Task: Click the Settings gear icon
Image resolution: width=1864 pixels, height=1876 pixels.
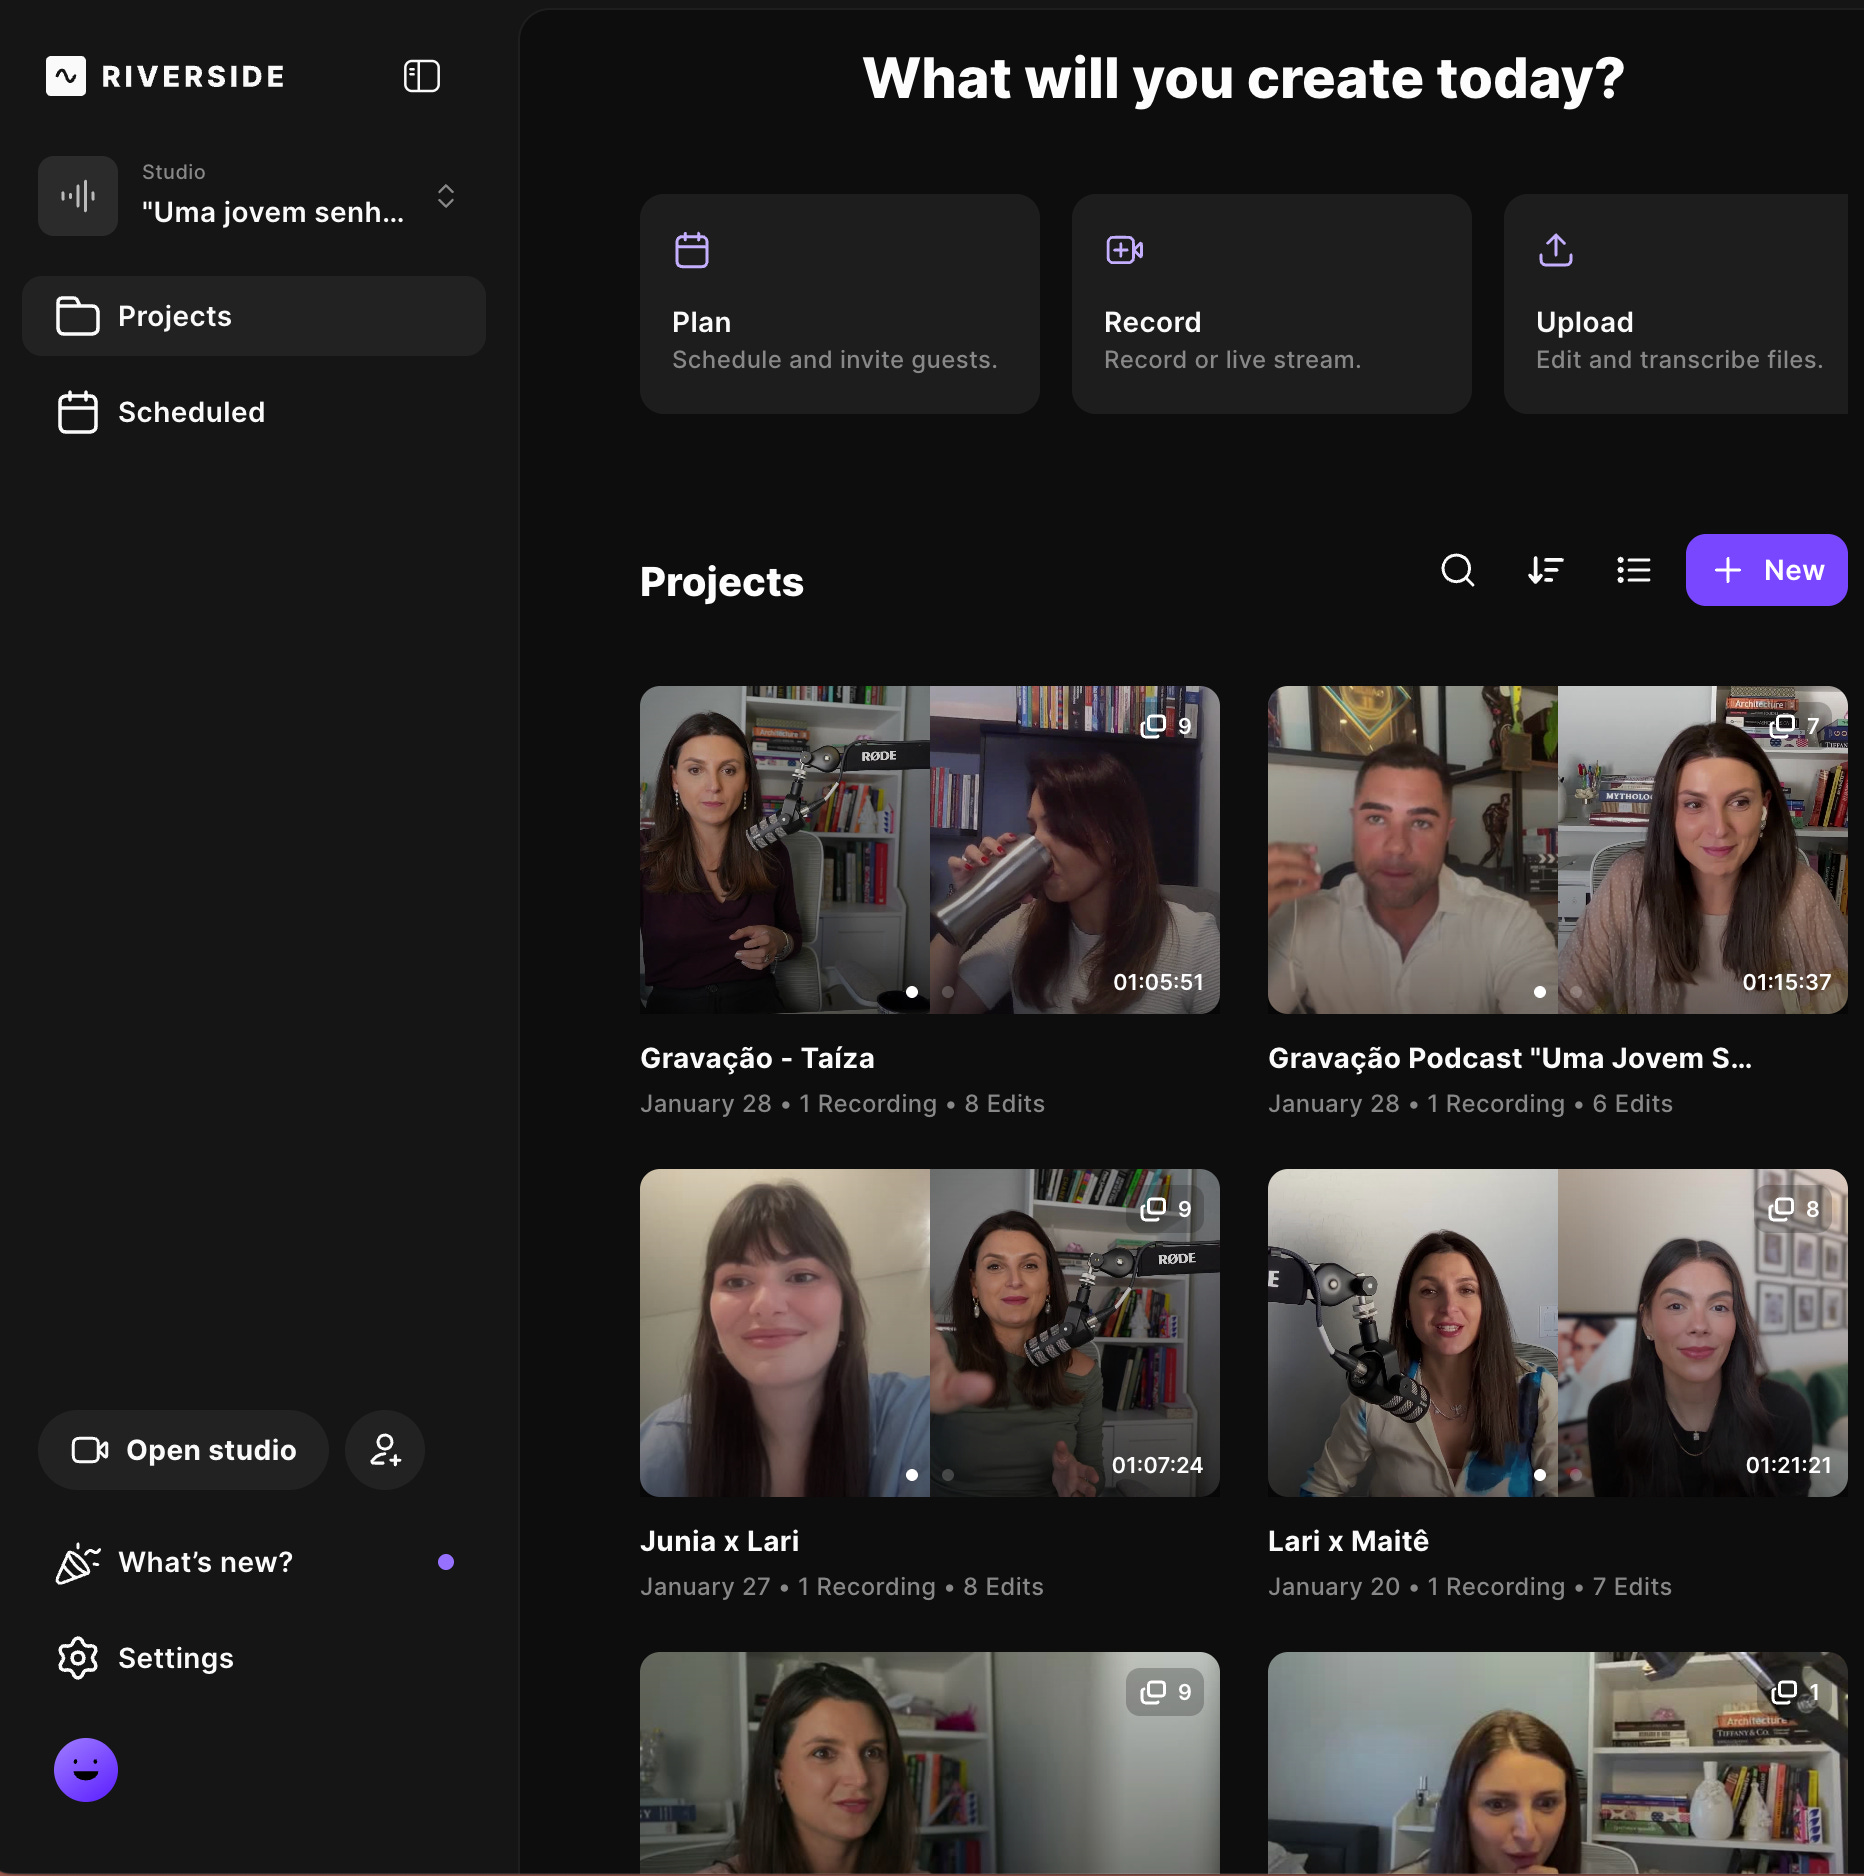Action: (78, 1658)
